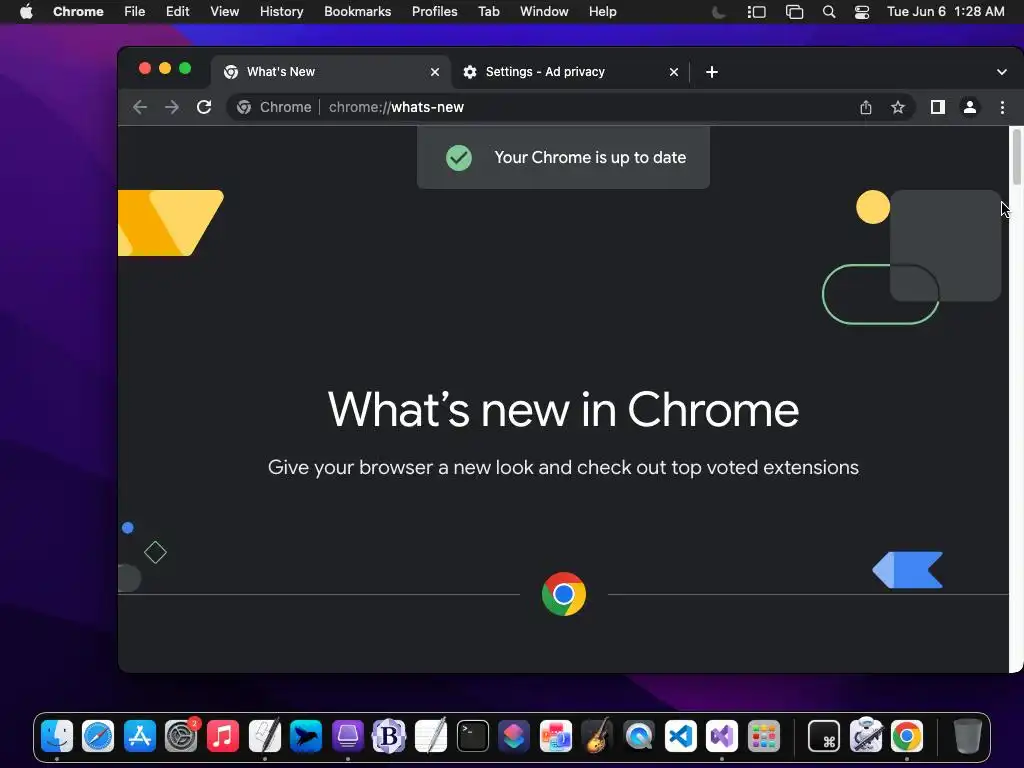Image resolution: width=1024 pixels, height=768 pixels.
Task: Open the Chrome application menu
Action: pyautogui.click(x=78, y=12)
